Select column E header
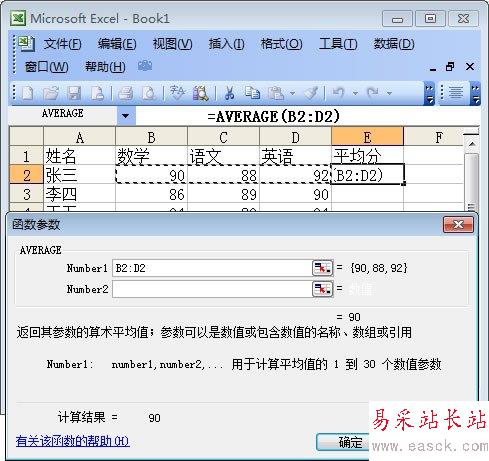The image size is (489, 461). (367, 137)
